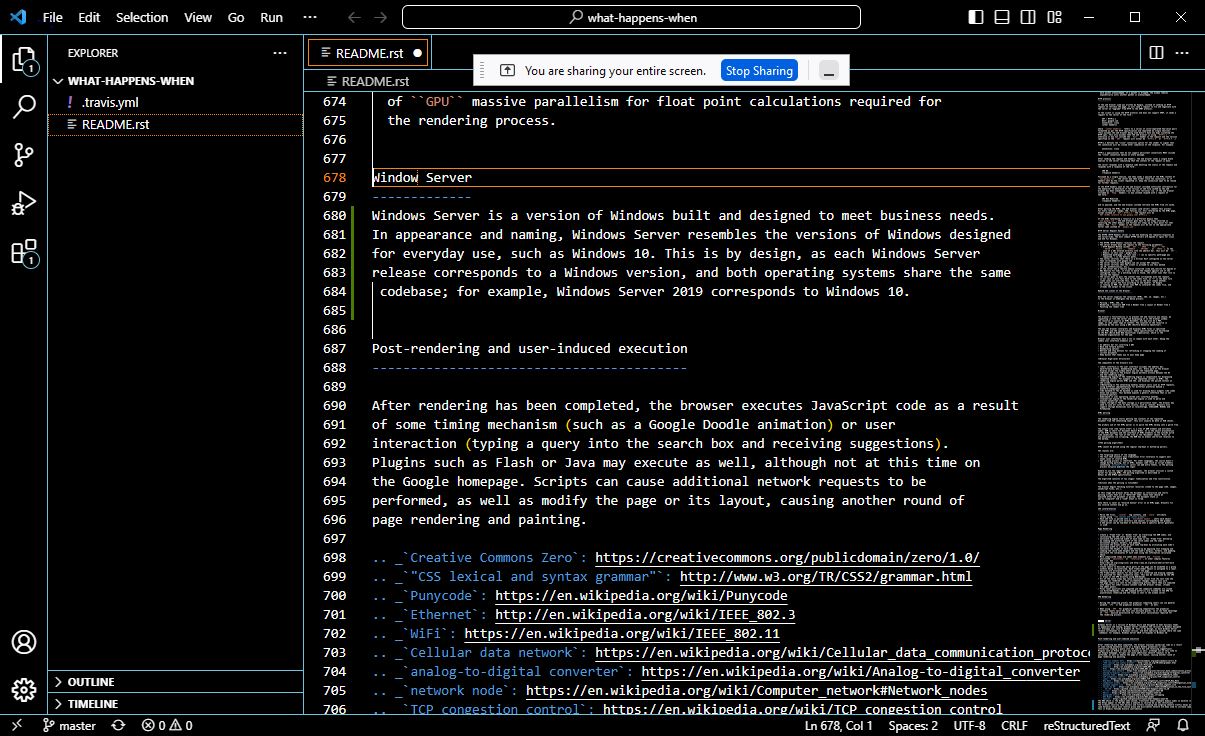Image resolution: width=1205 pixels, height=736 pixels.
Task: Change indentation via Spaces: 2
Action: click(913, 726)
